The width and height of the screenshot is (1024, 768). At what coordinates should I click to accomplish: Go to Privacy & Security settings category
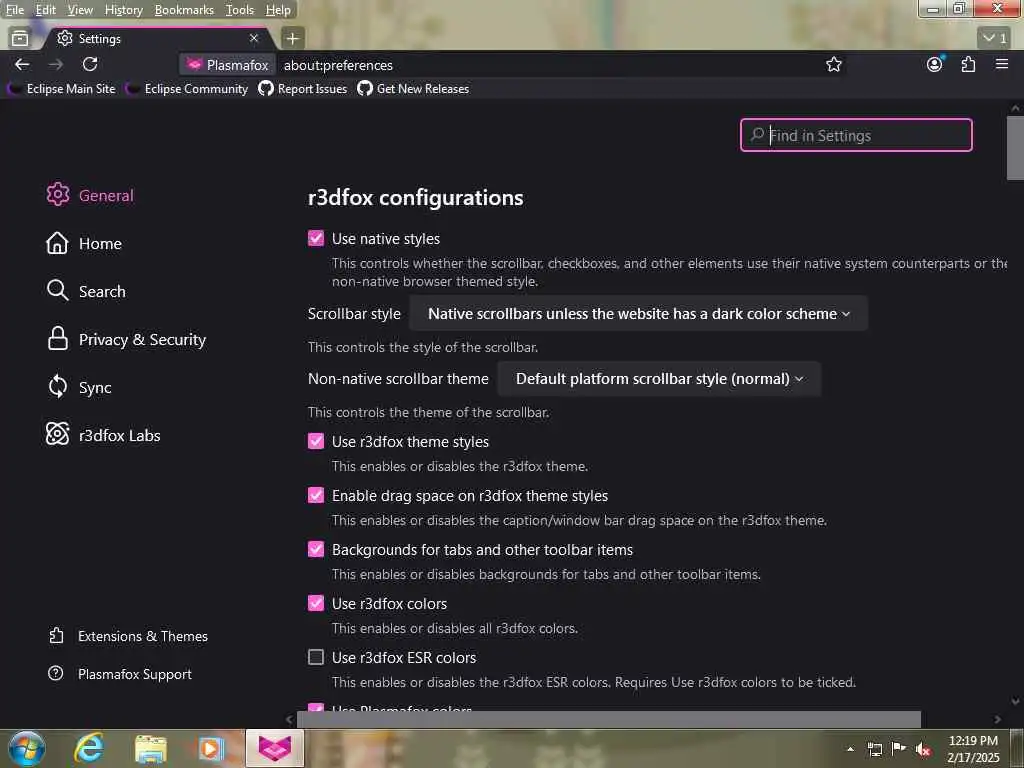tap(126, 339)
